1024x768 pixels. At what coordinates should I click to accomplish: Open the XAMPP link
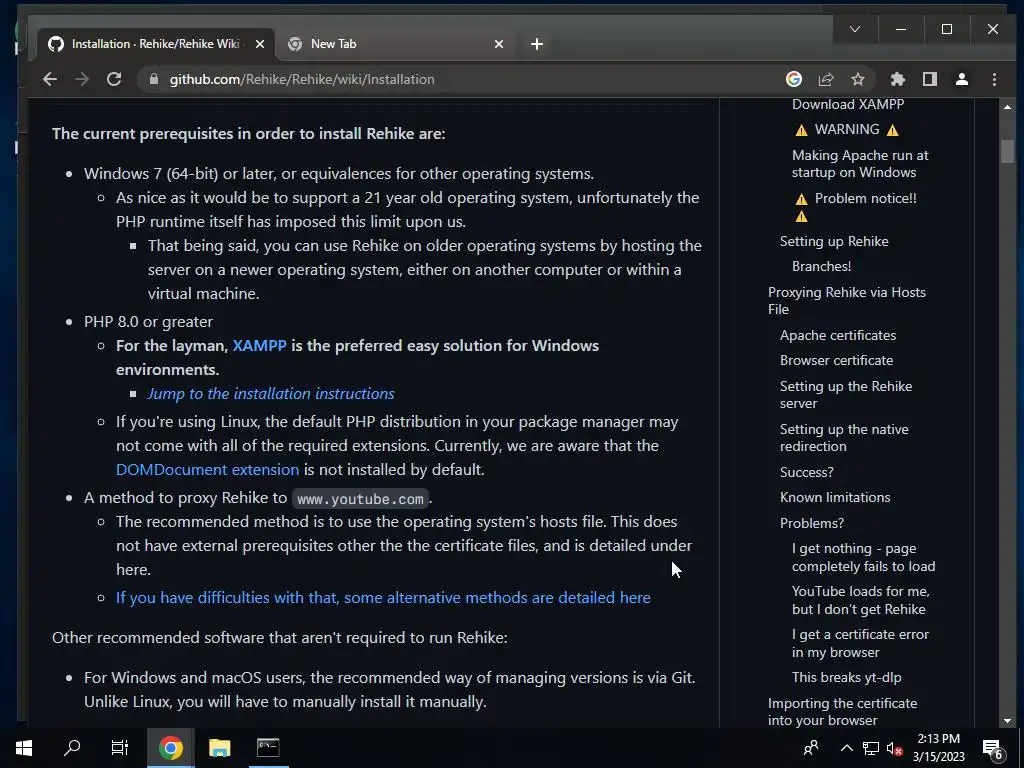point(259,345)
